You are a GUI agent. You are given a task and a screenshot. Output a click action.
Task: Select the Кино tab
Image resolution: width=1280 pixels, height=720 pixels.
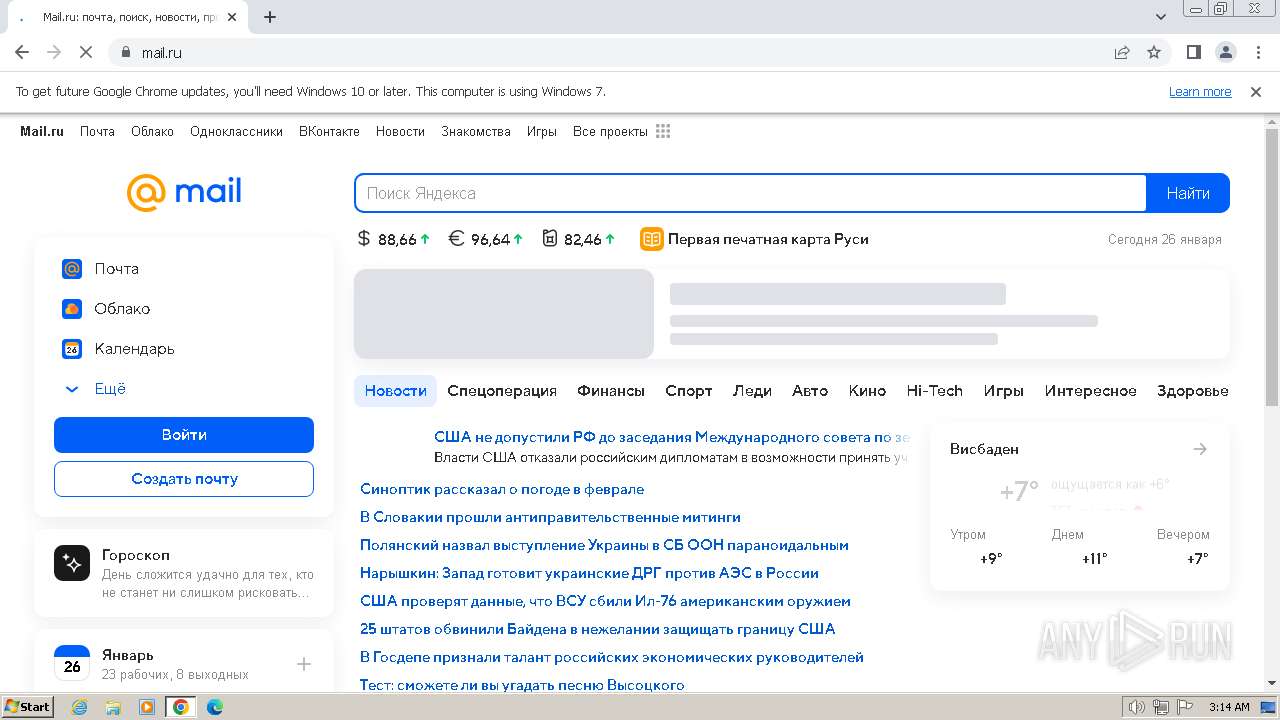pos(867,391)
